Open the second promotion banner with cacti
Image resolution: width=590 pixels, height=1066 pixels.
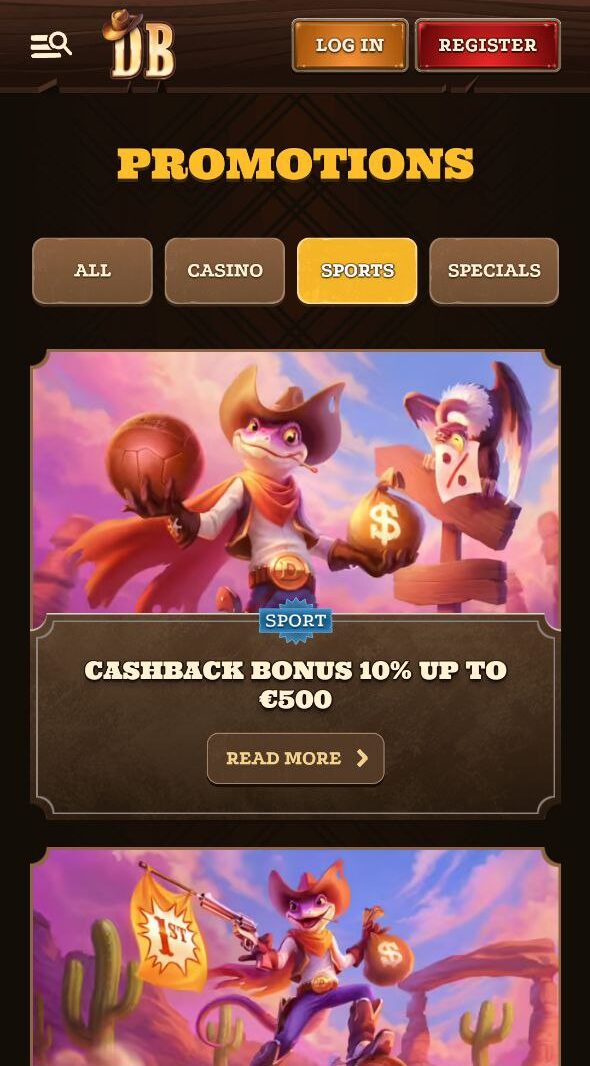(296, 957)
